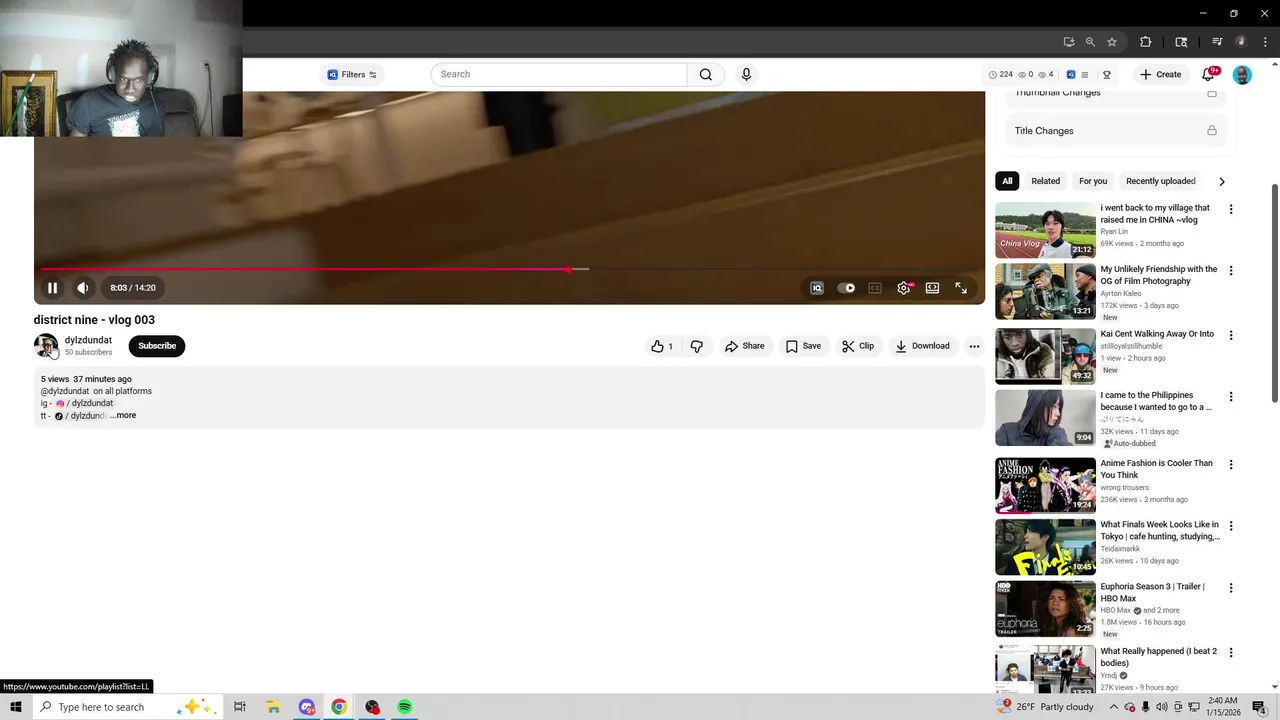This screenshot has width=1280, height=720.
Task: Select the For you filter chip
Action: [1093, 181]
